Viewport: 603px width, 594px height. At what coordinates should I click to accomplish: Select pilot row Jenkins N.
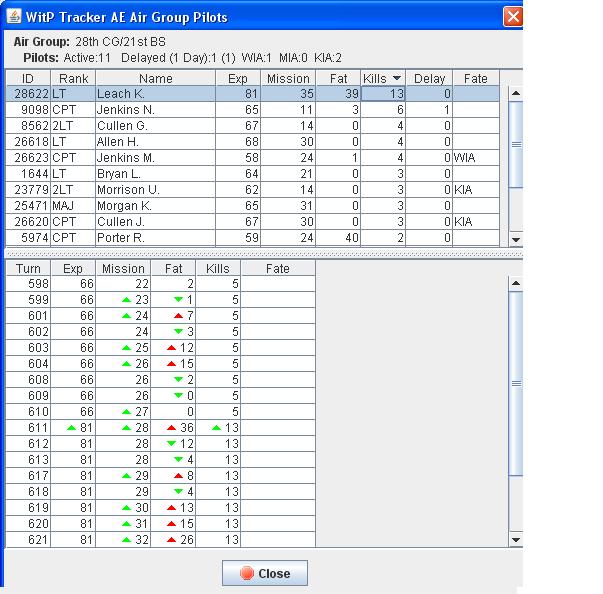click(252, 110)
